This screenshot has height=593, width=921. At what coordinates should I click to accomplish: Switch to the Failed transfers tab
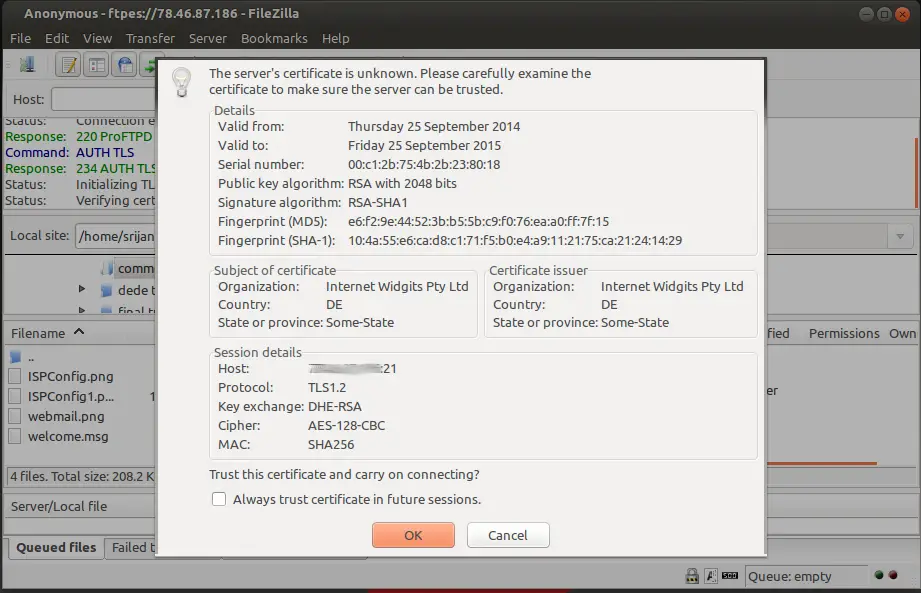pos(132,548)
